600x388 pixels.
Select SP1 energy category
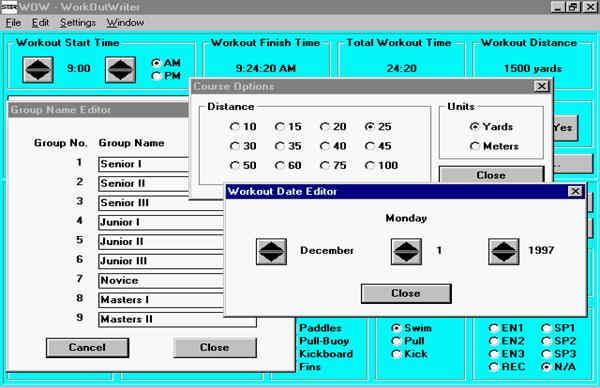coord(559,328)
